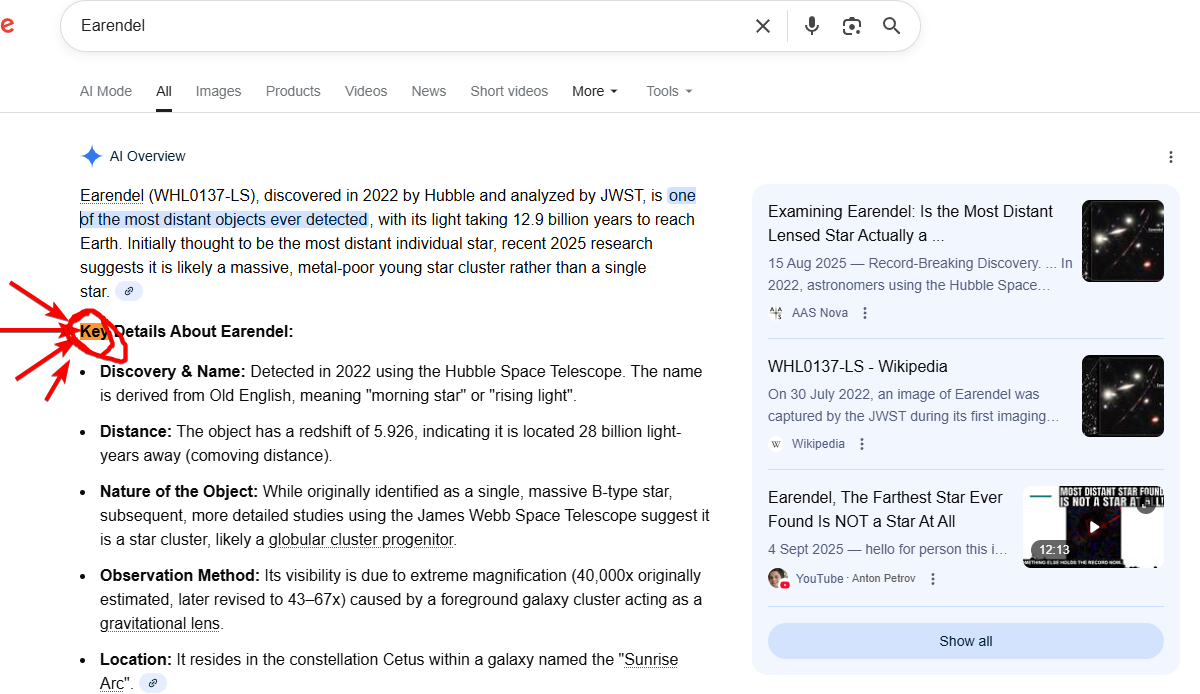Click the 12:13 video duration badge
The width and height of the screenshot is (1200, 694).
pos(1054,550)
